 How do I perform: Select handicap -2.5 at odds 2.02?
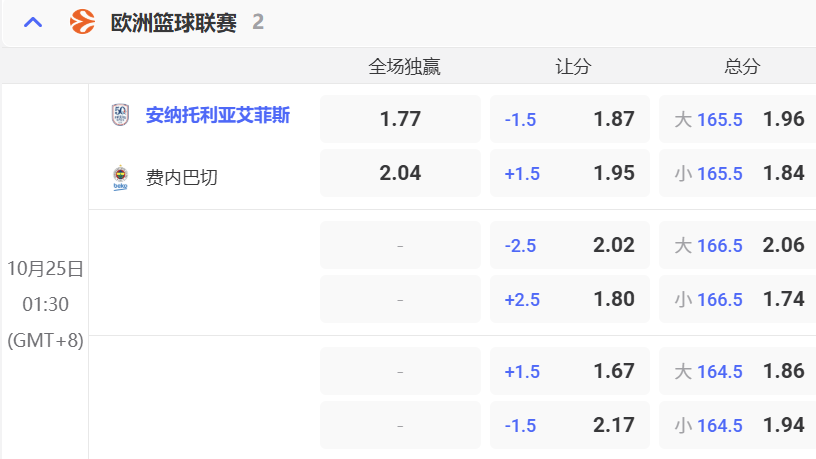[570, 245]
